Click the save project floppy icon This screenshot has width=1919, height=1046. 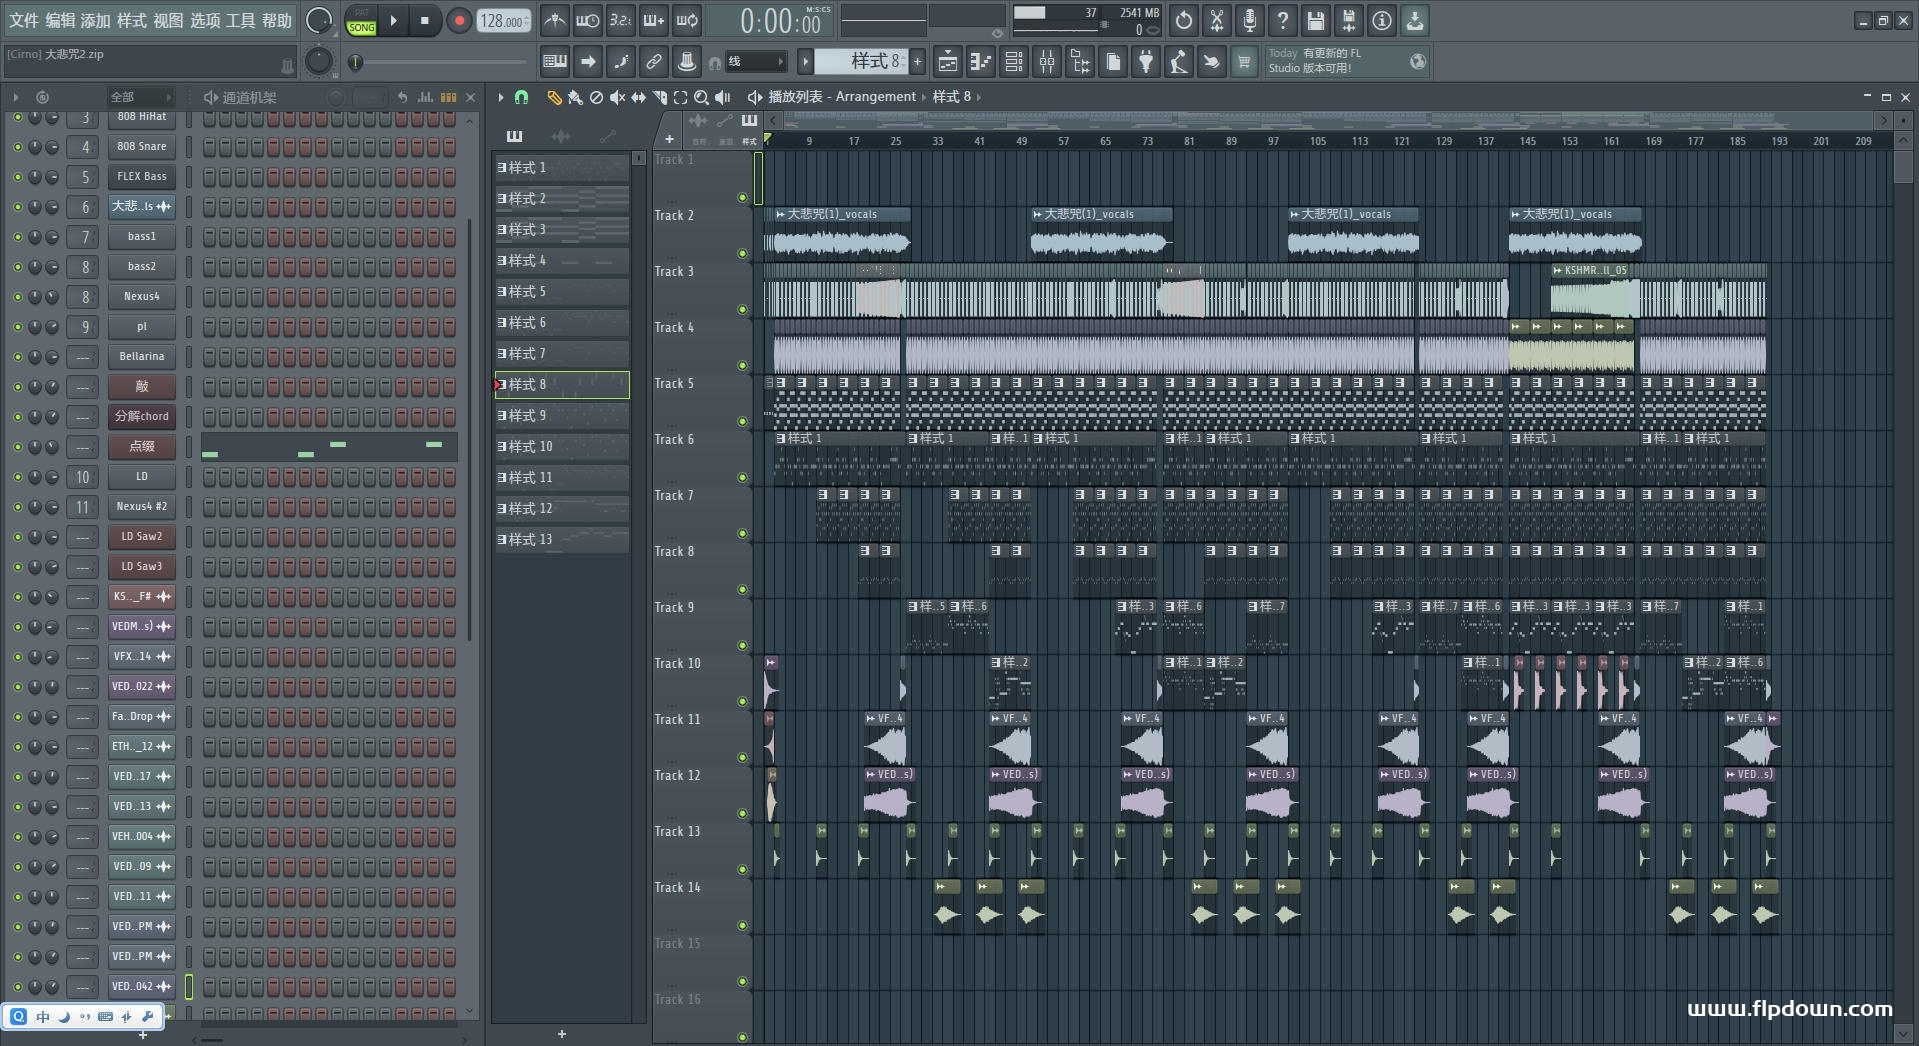click(x=1315, y=21)
